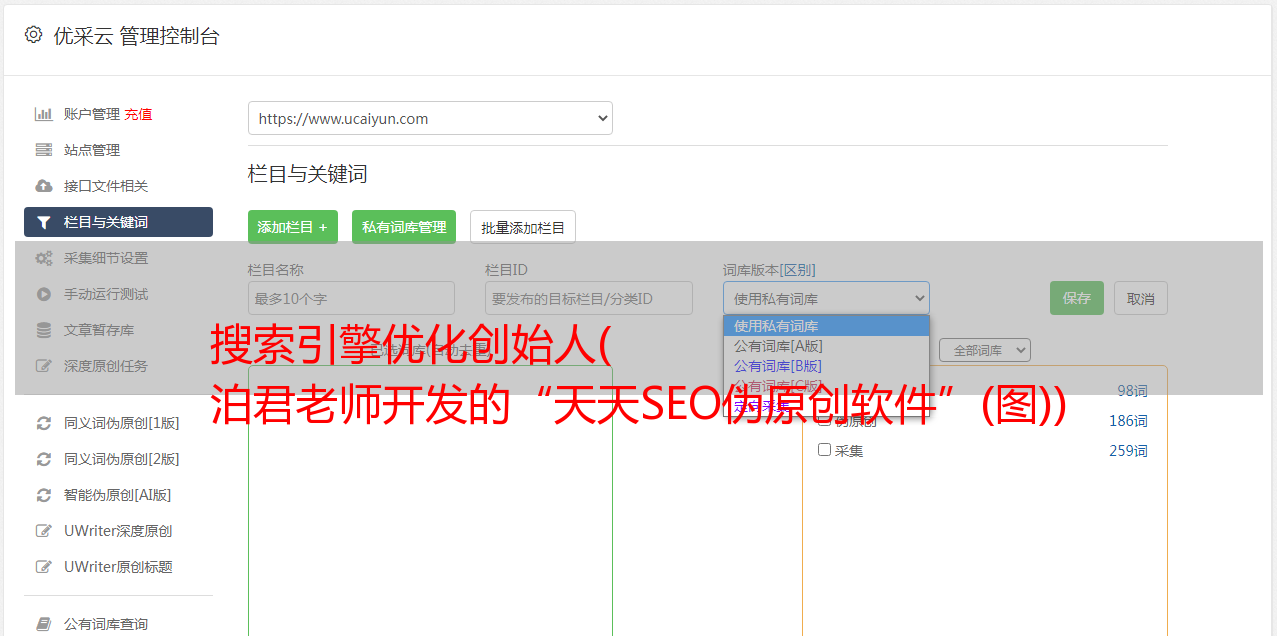Open 深度原创任务 in the sidebar
Screen dimensions: 1277x636
click(106, 366)
